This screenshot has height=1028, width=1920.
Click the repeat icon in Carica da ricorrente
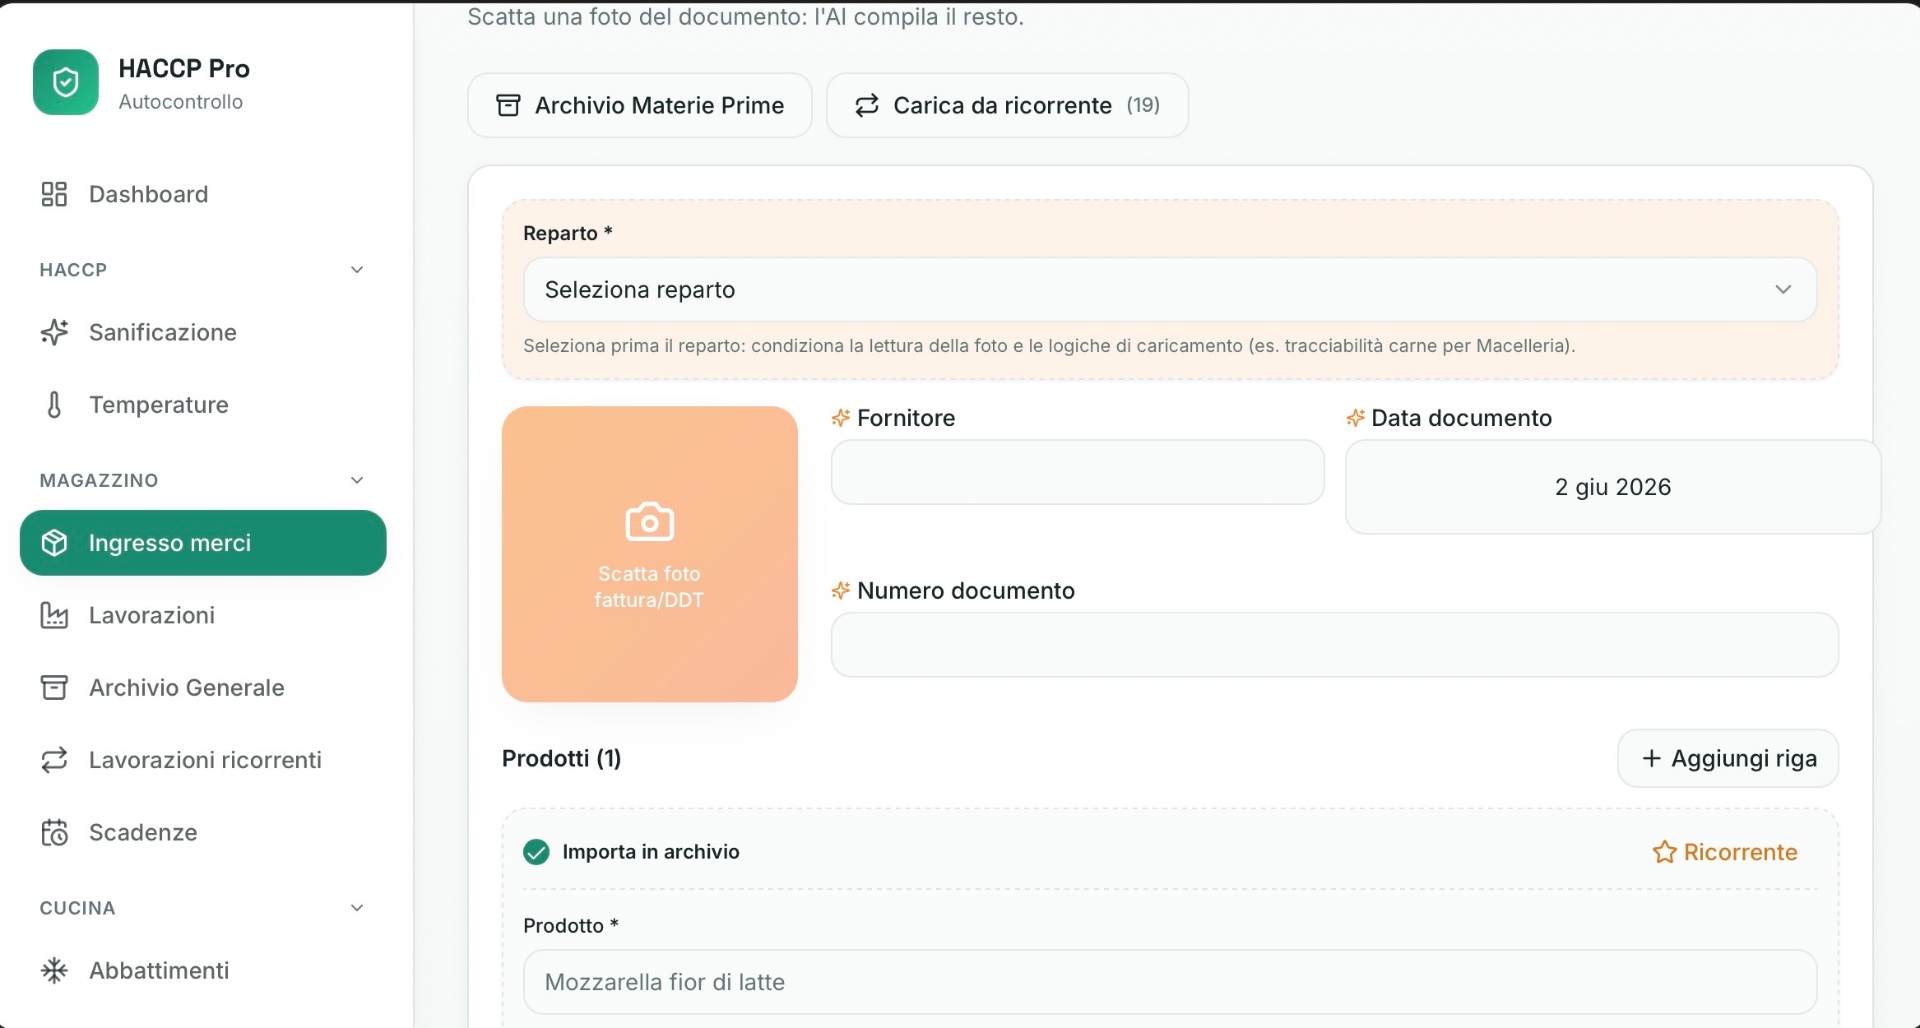tap(867, 105)
